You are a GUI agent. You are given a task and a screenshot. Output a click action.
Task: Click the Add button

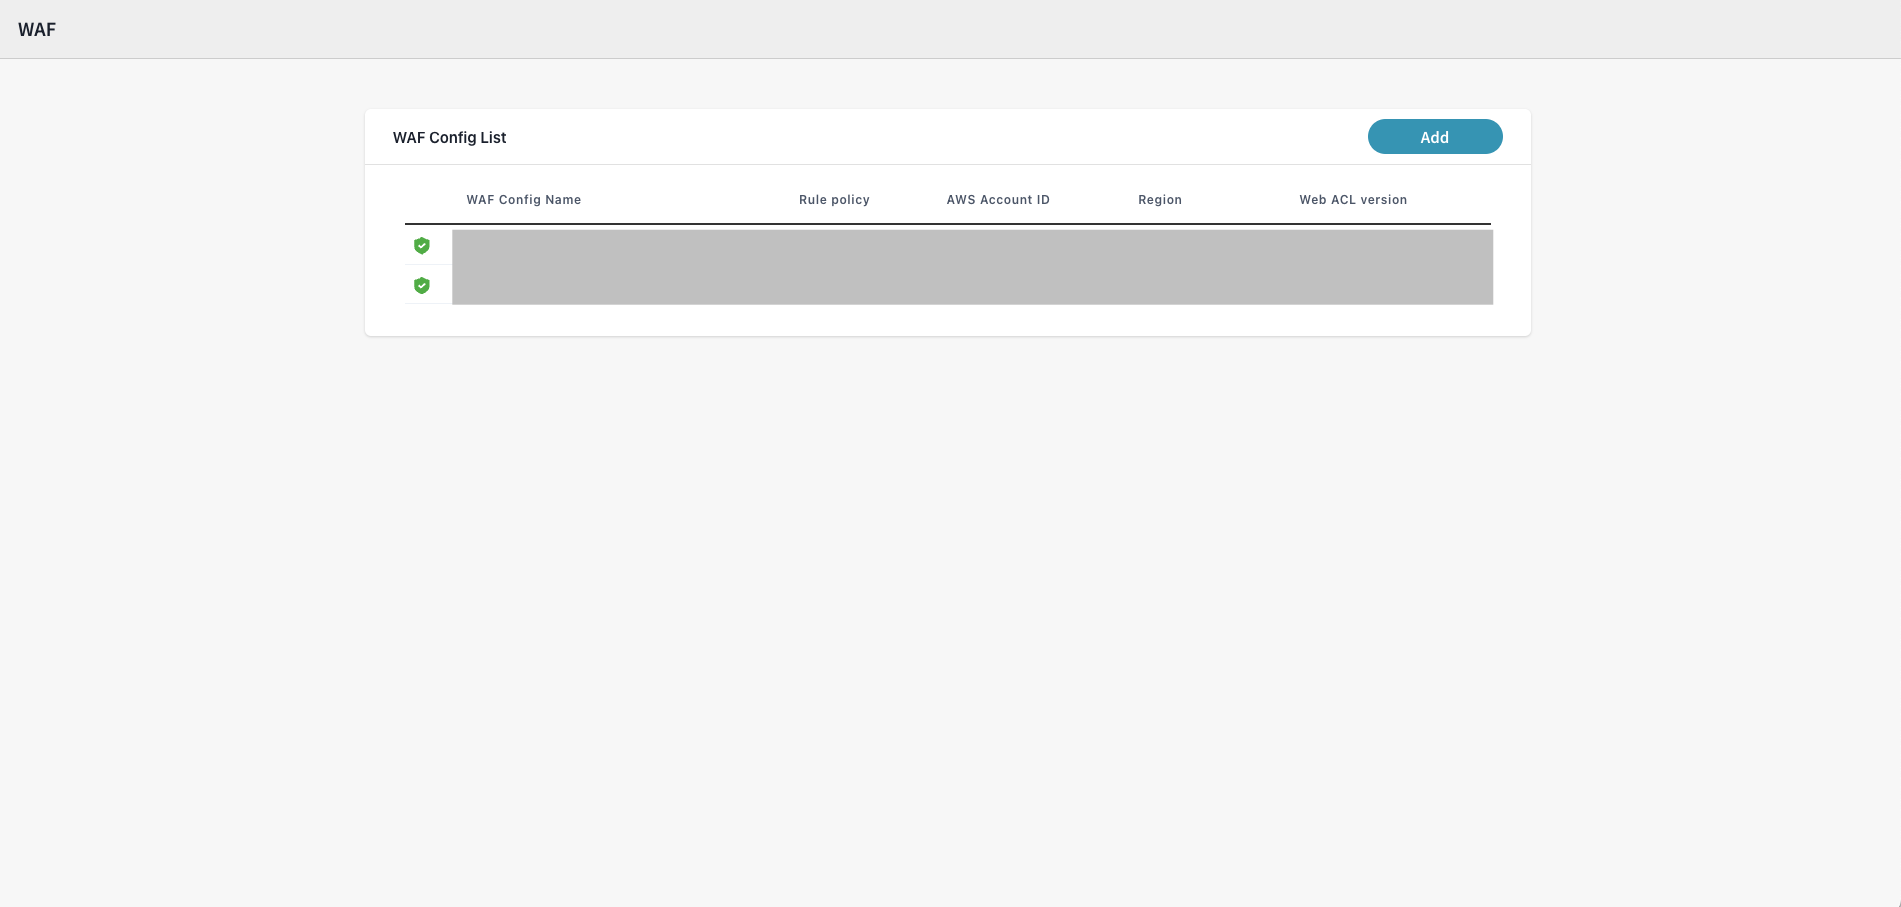1434,137
